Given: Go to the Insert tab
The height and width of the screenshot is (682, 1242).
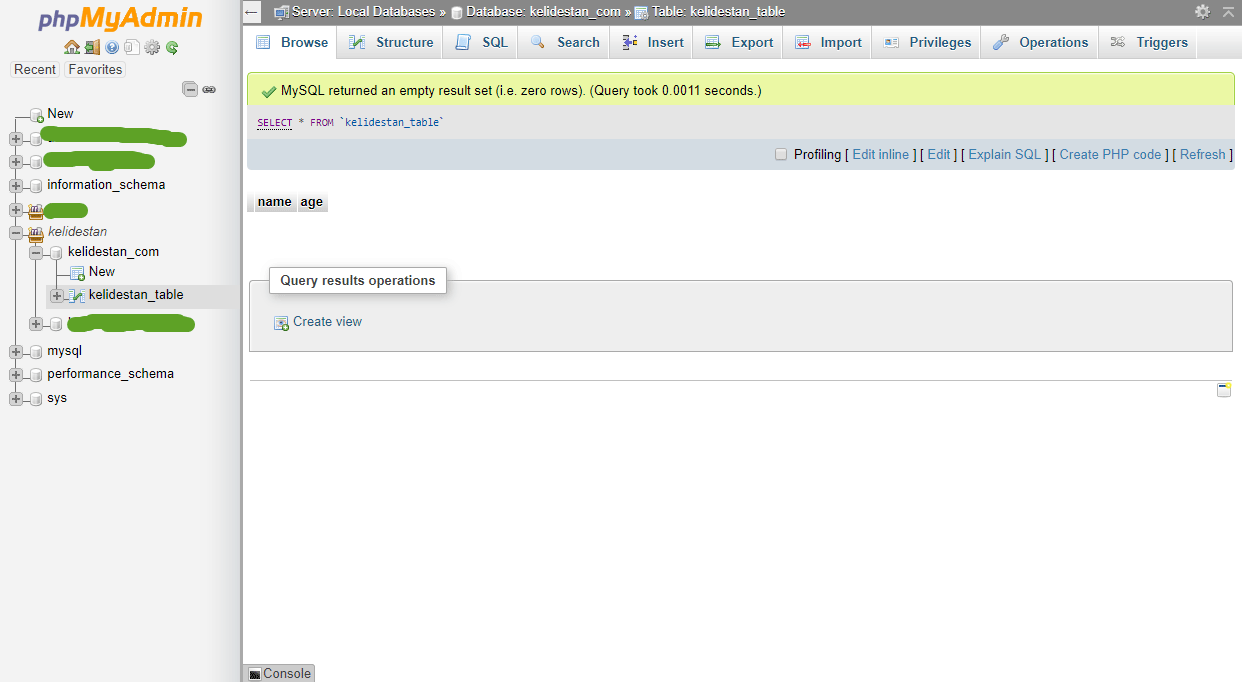Looking at the screenshot, I should tap(652, 42).
